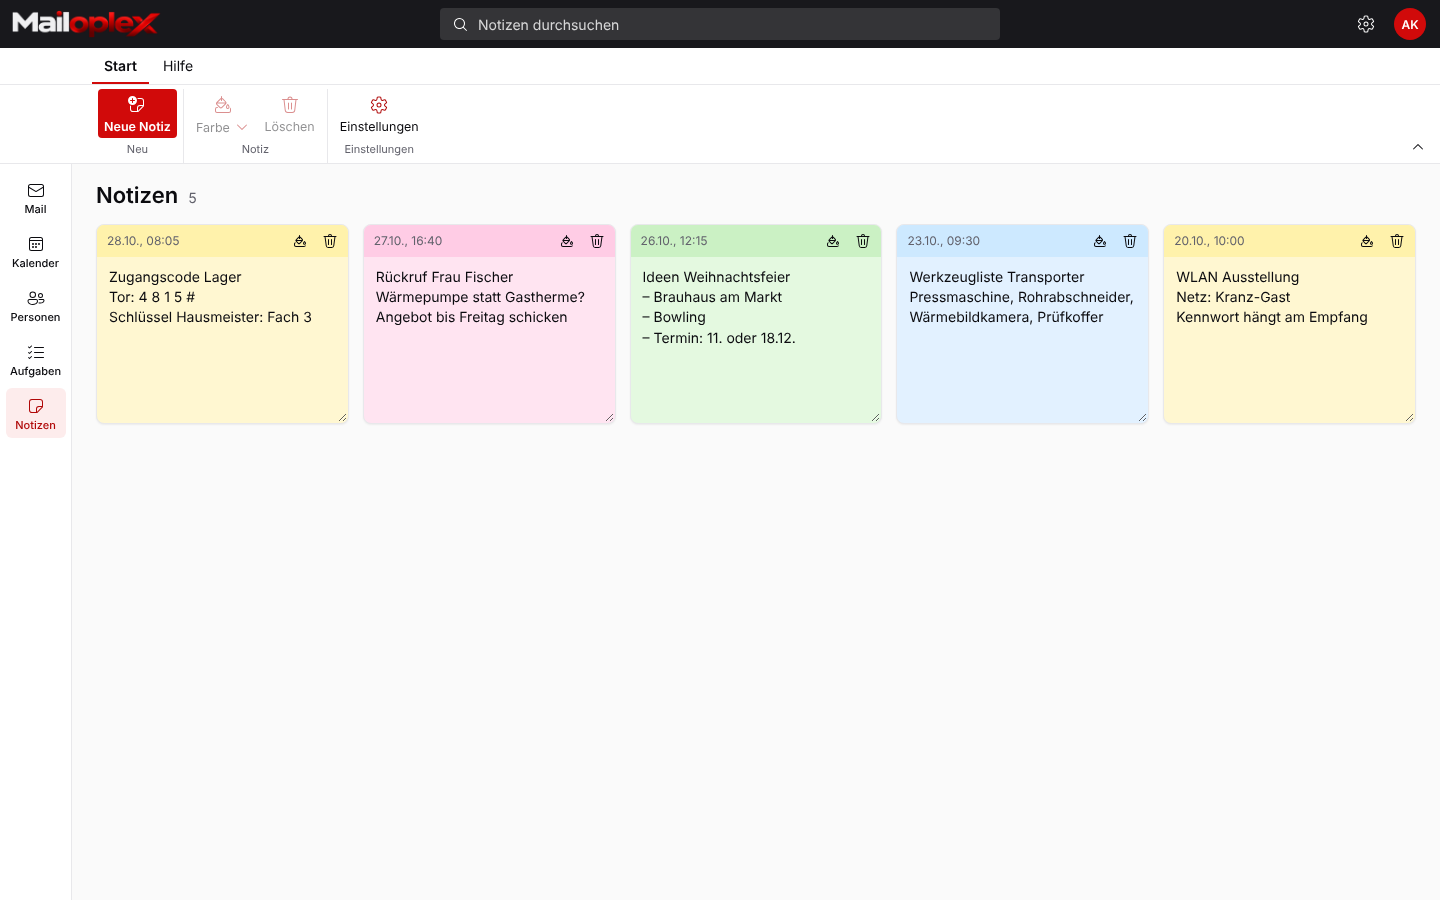Open the Farbe color dropdown
The width and height of the screenshot is (1440, 900).
pos(222,114)
